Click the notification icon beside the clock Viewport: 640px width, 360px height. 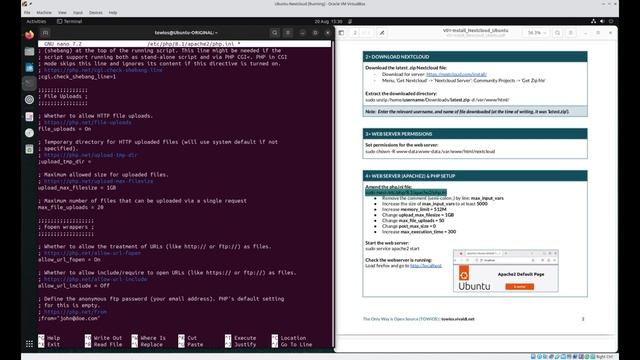pyautogui.click(x=350, y=21)
